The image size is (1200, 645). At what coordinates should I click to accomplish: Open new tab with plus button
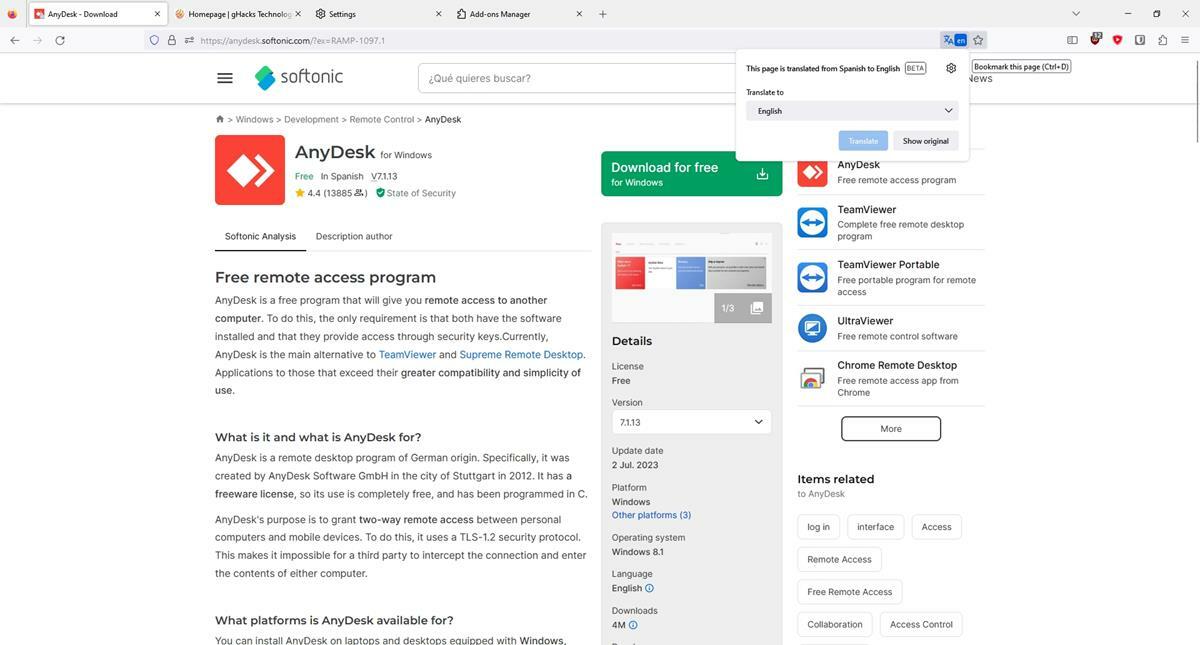[602, 14]
